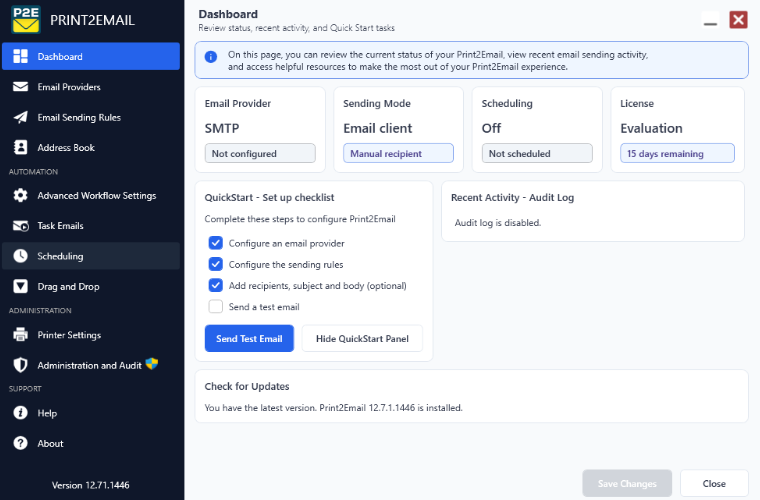Click the paper plane icon for Sending Rules
The width and height of the screenshot is (760, 500).
[20, 117]
